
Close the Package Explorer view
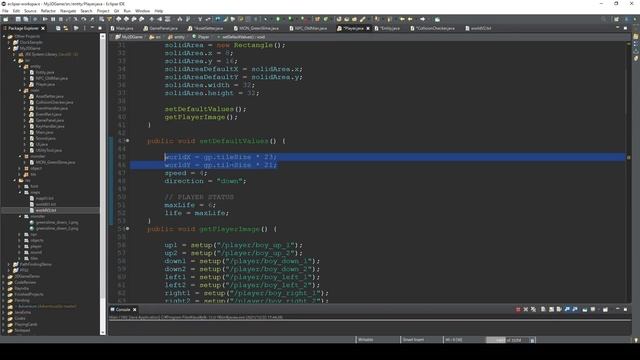click(x=43, y=28)
